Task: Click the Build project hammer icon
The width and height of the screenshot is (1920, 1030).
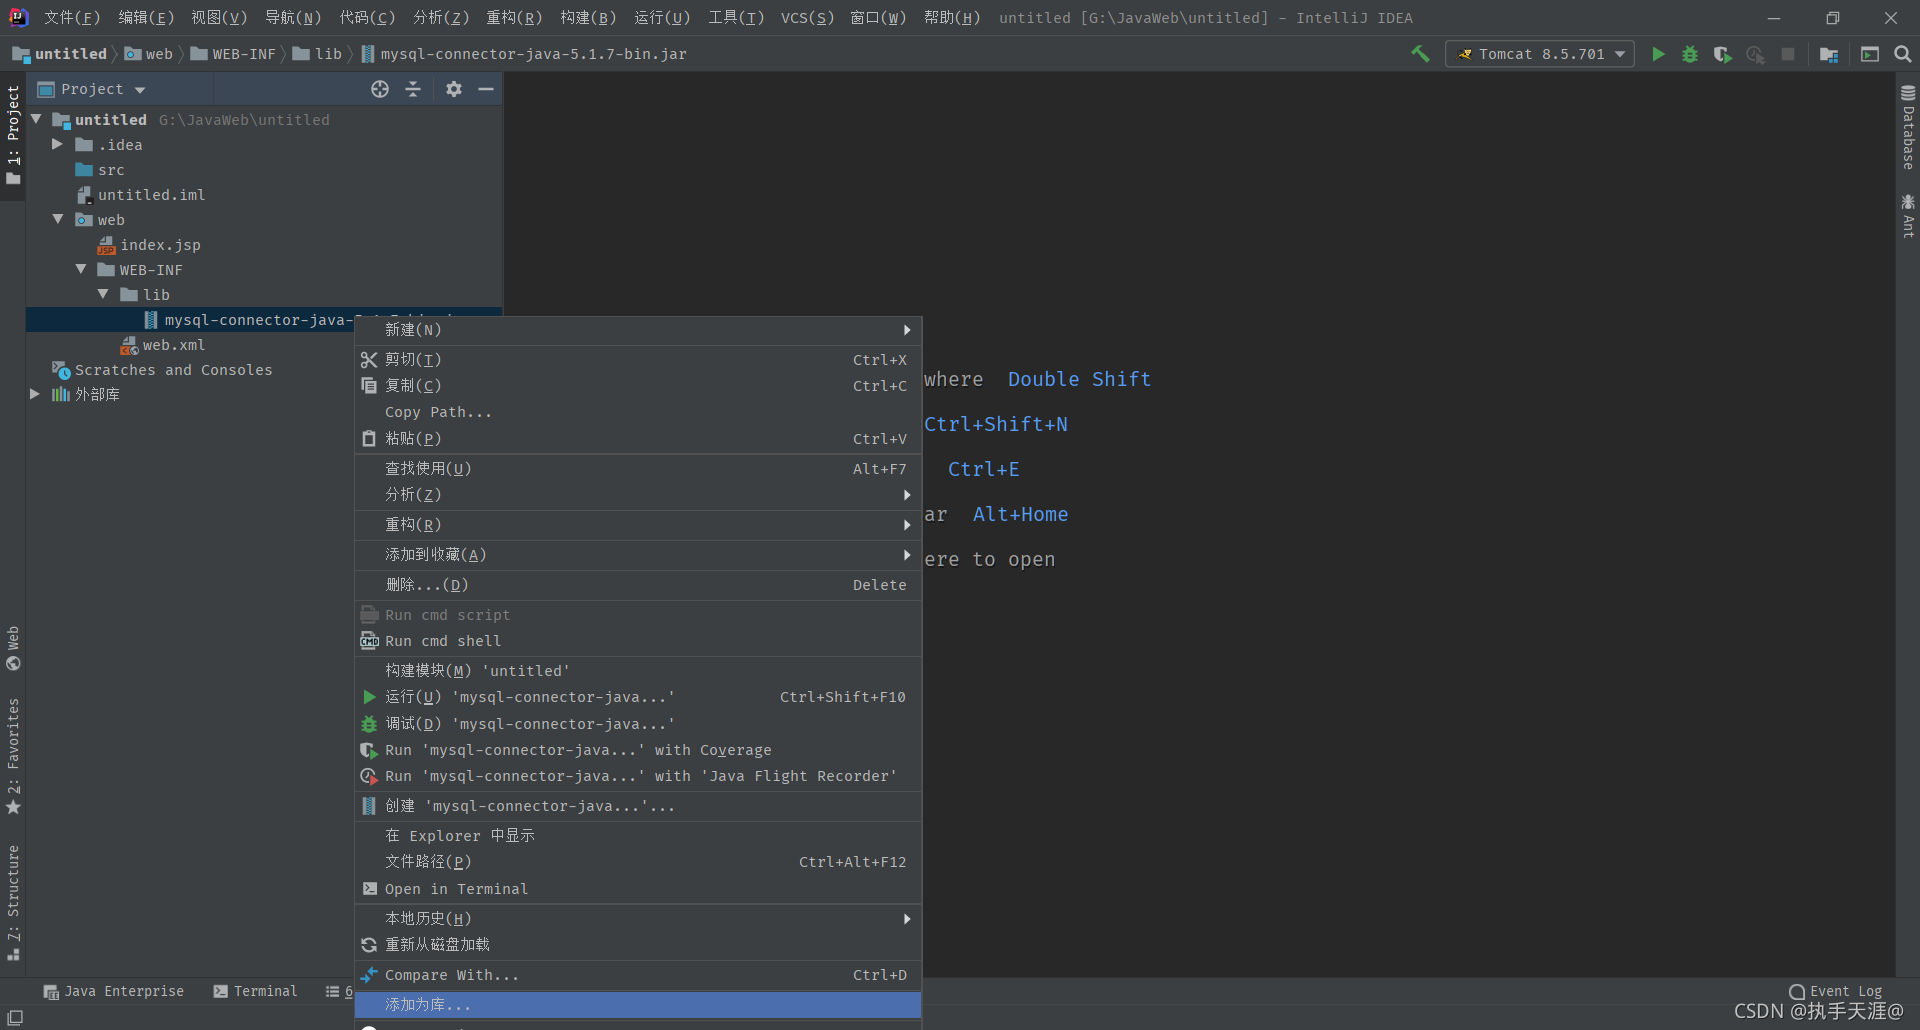Action: (x=1420, y=54)
